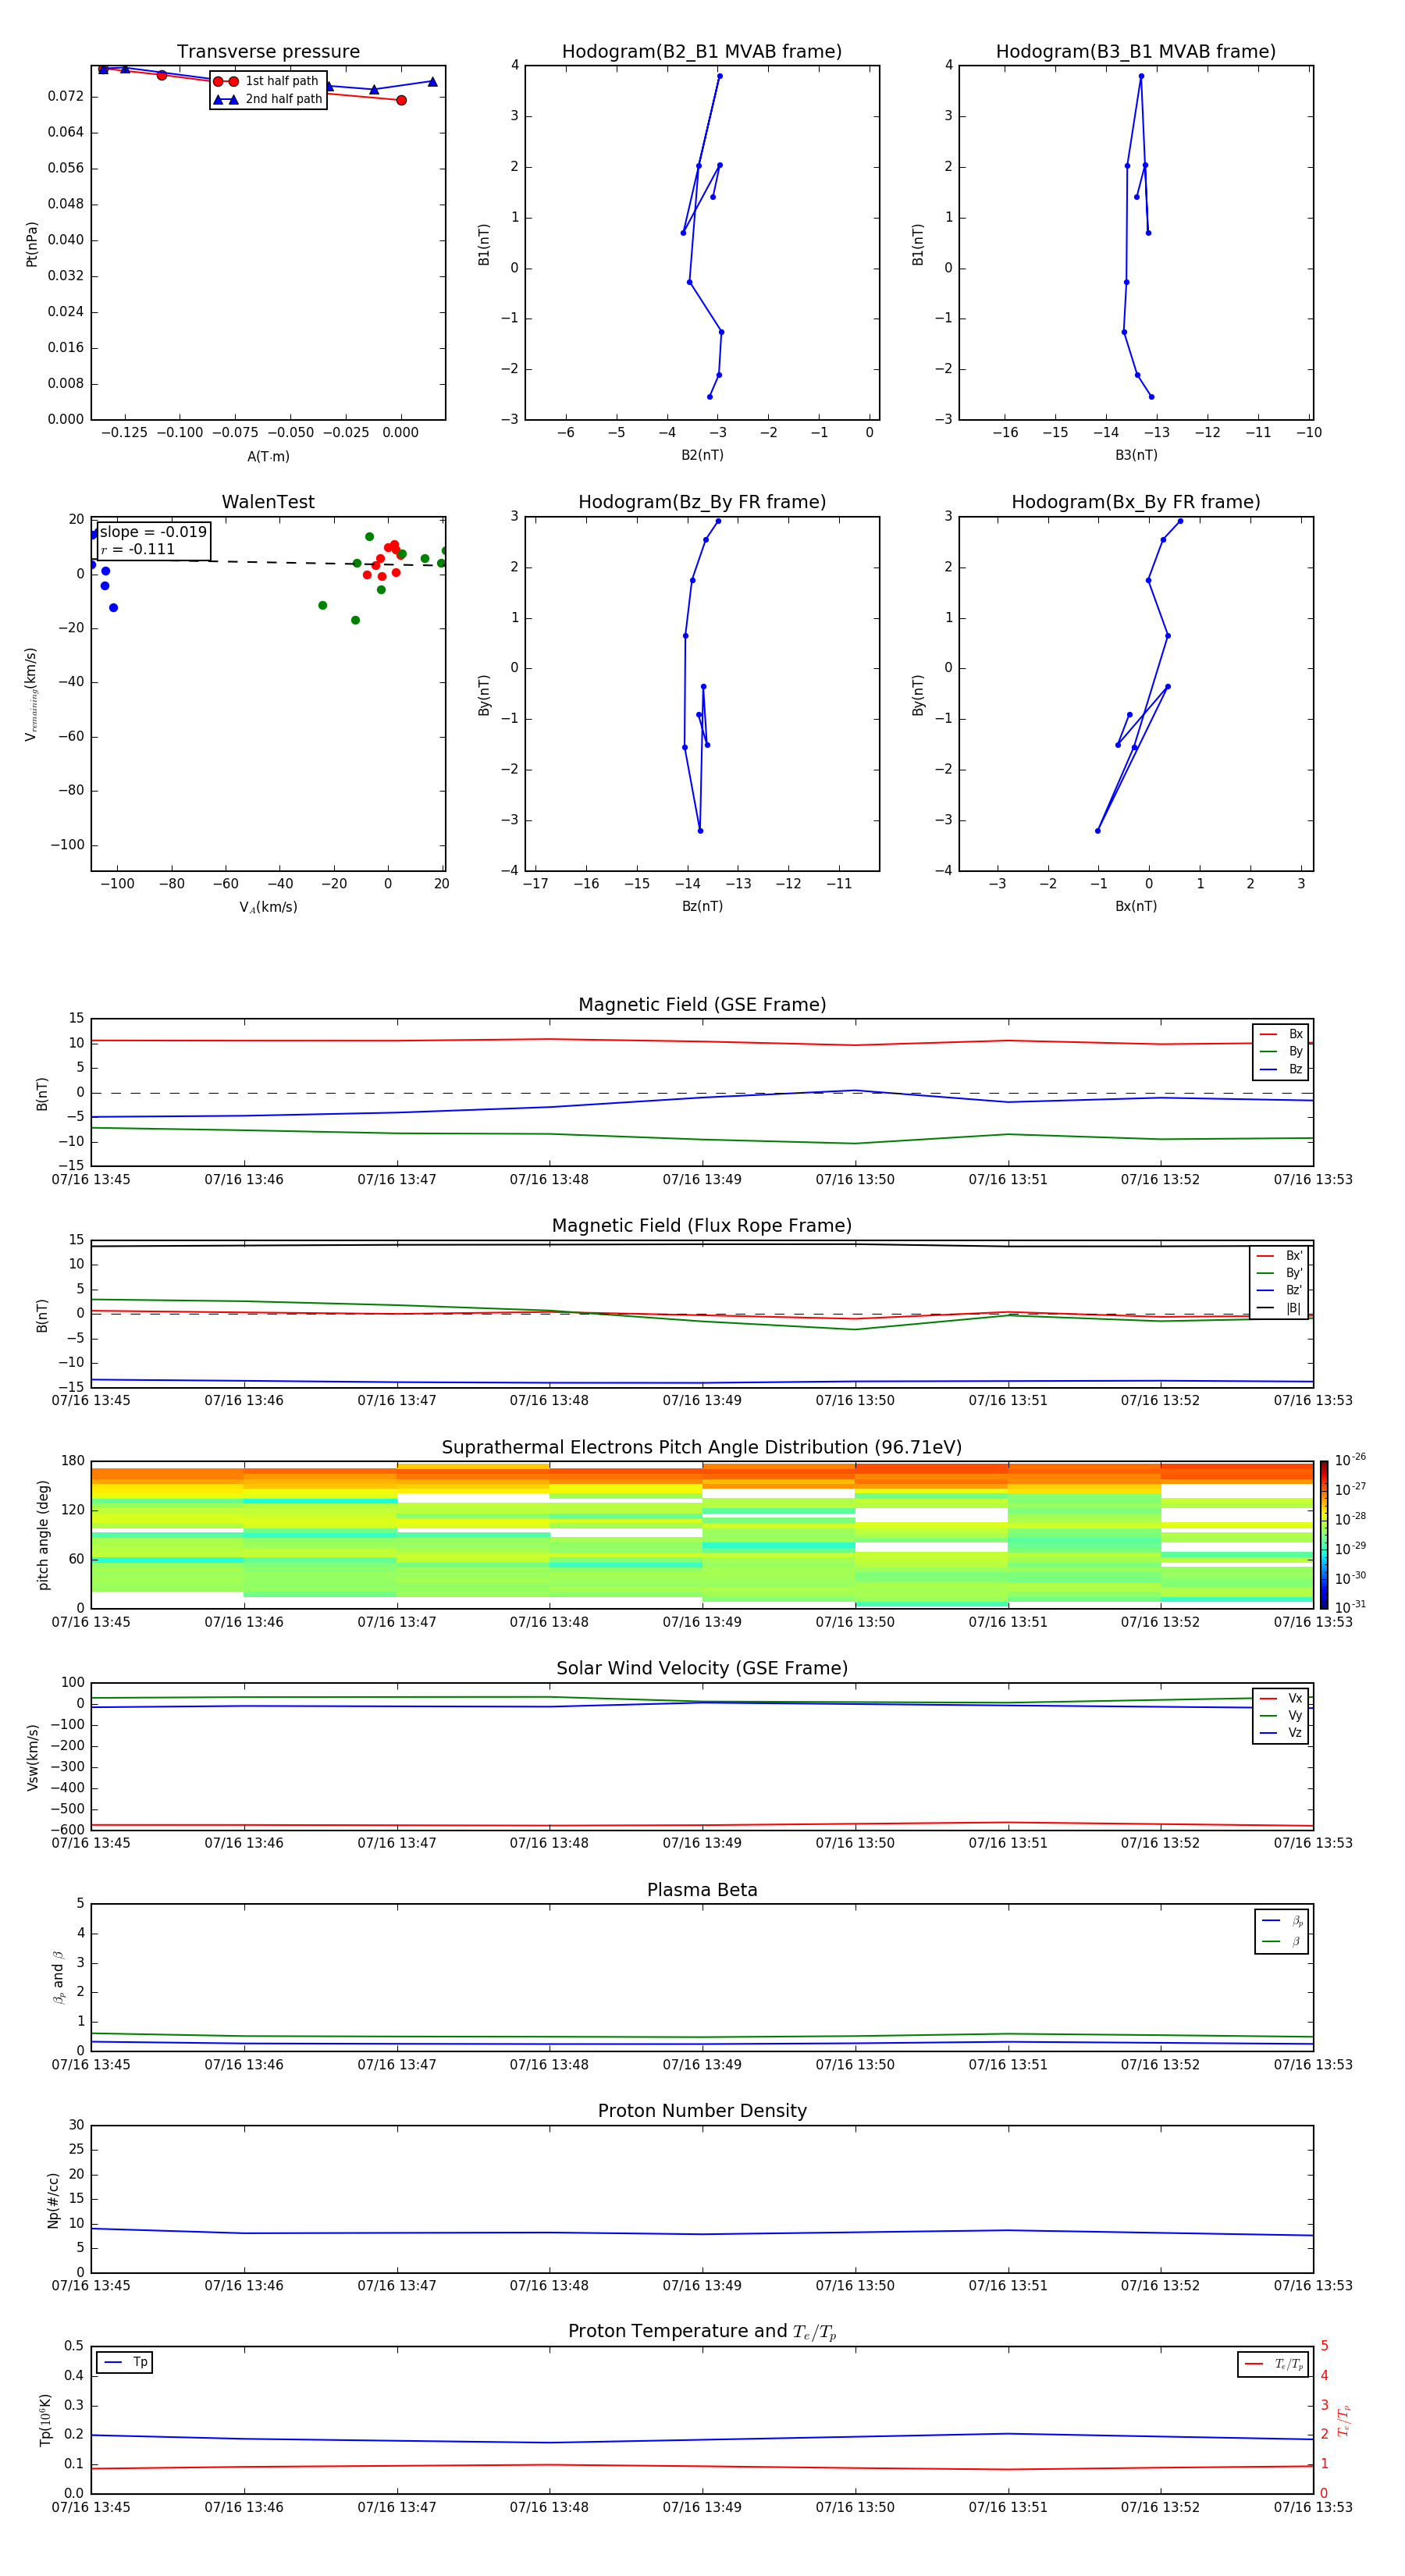Click the 'Magnetic Field (Flux Rope Frame)' title
The height and width of the screenshot is (2576, 1405).
[702, 1226]
